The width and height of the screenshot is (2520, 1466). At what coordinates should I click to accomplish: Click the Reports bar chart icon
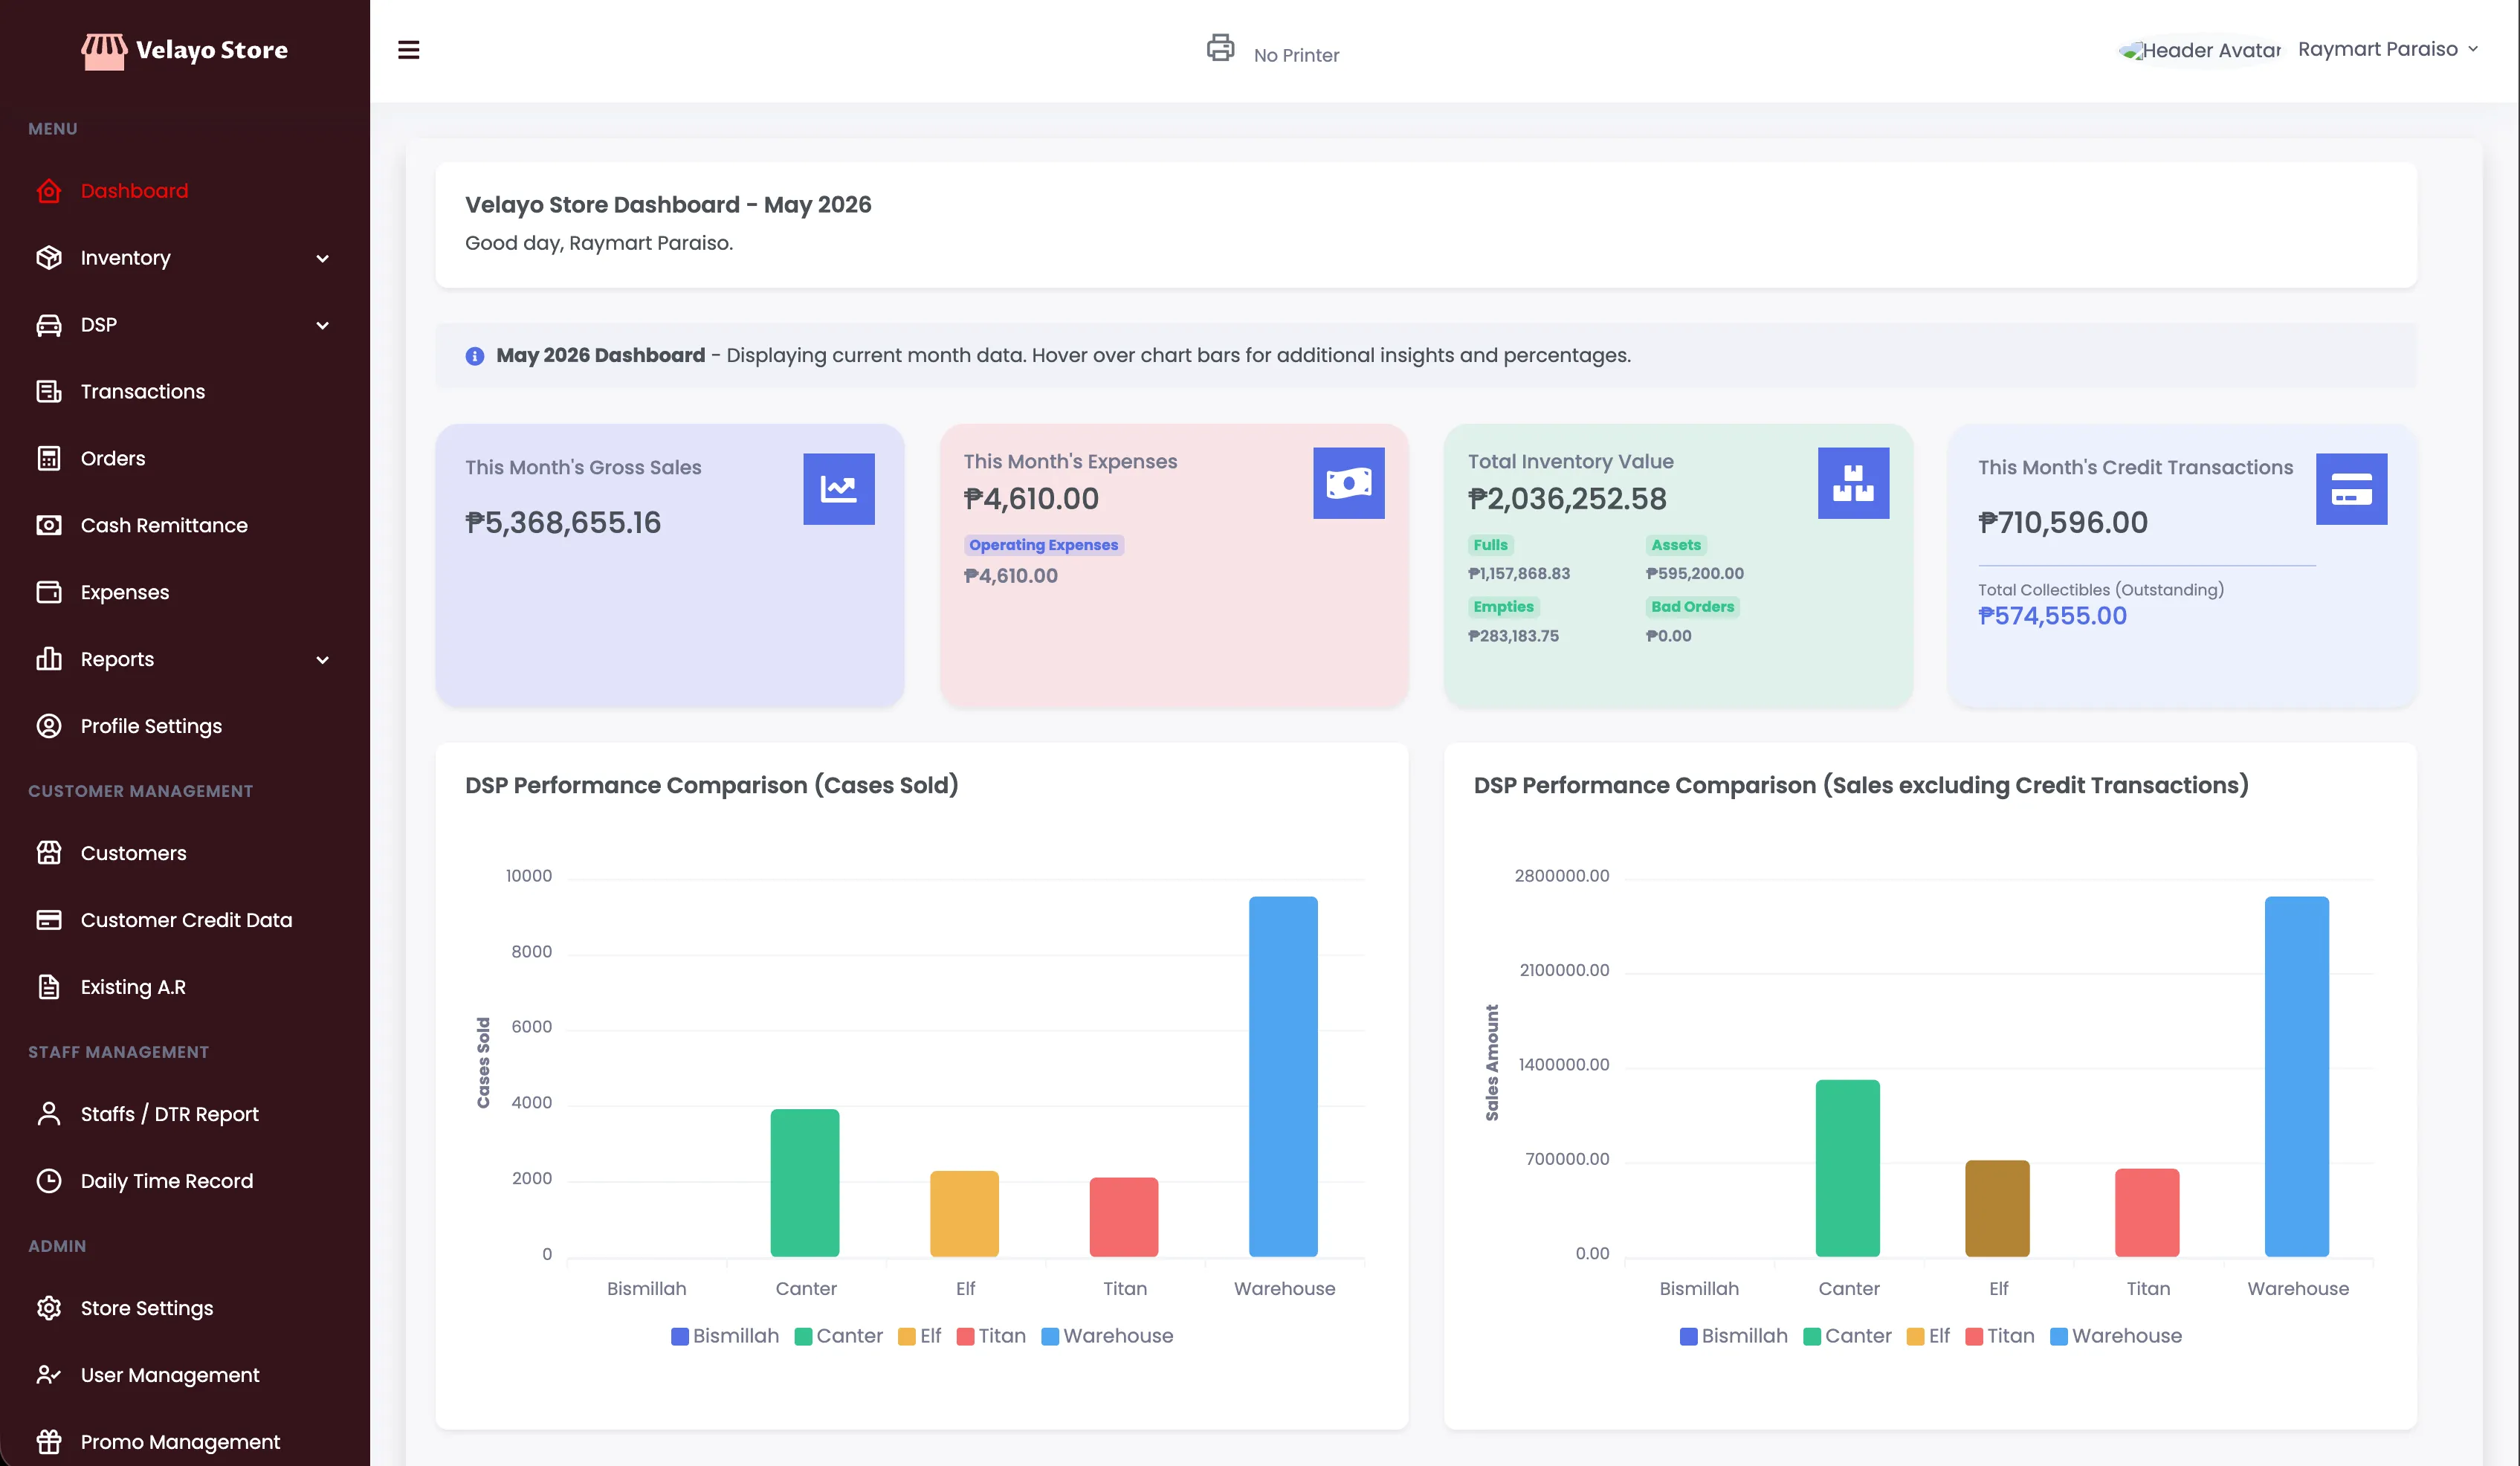click(x=49, y=660)
